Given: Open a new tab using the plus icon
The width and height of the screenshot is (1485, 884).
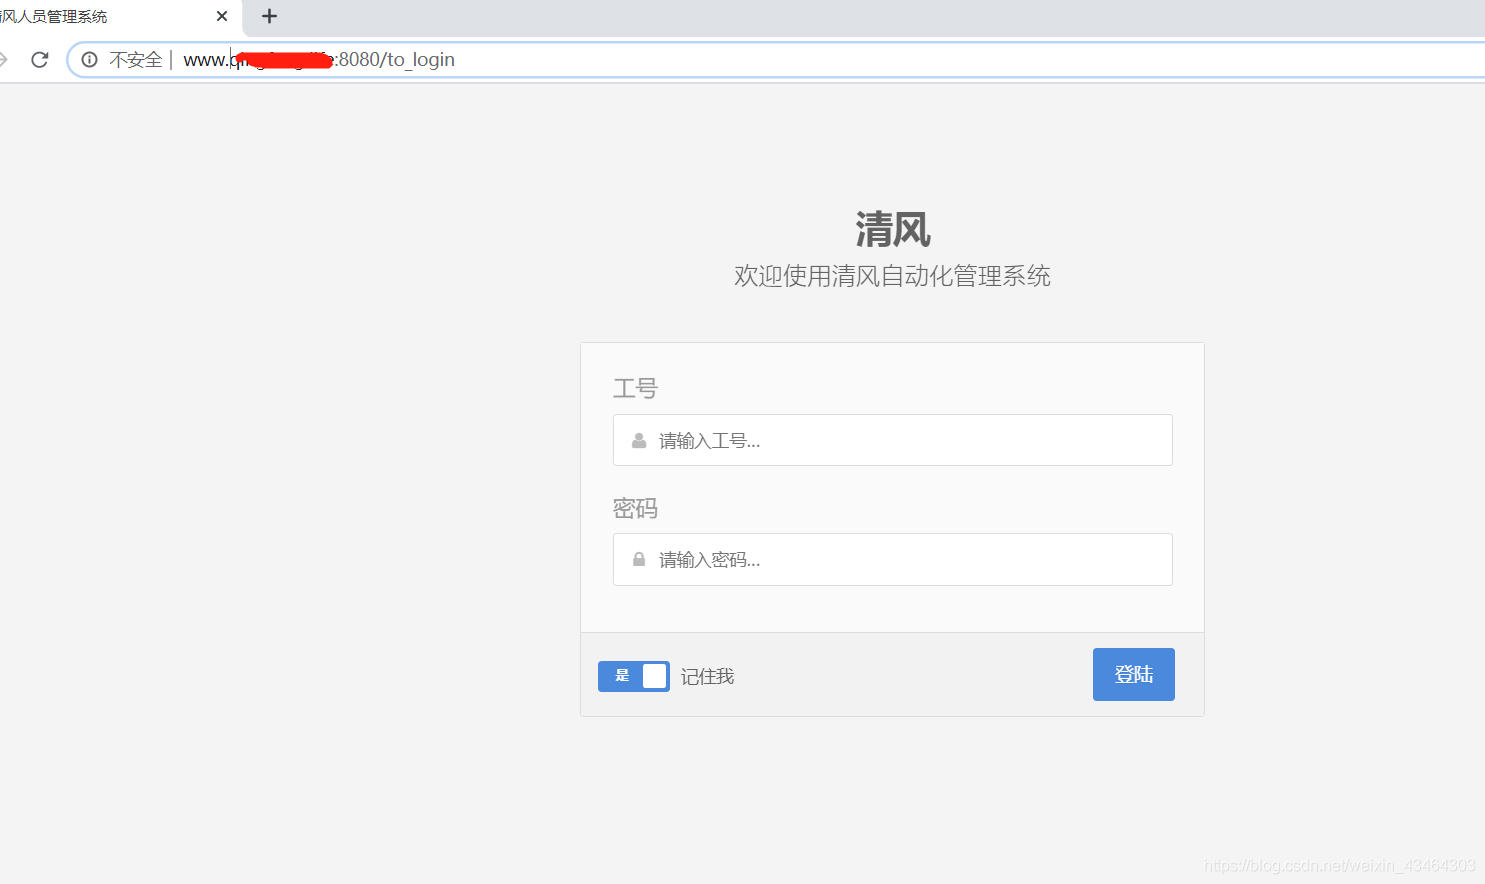Looking at the screenshot, I should (268, 16).
